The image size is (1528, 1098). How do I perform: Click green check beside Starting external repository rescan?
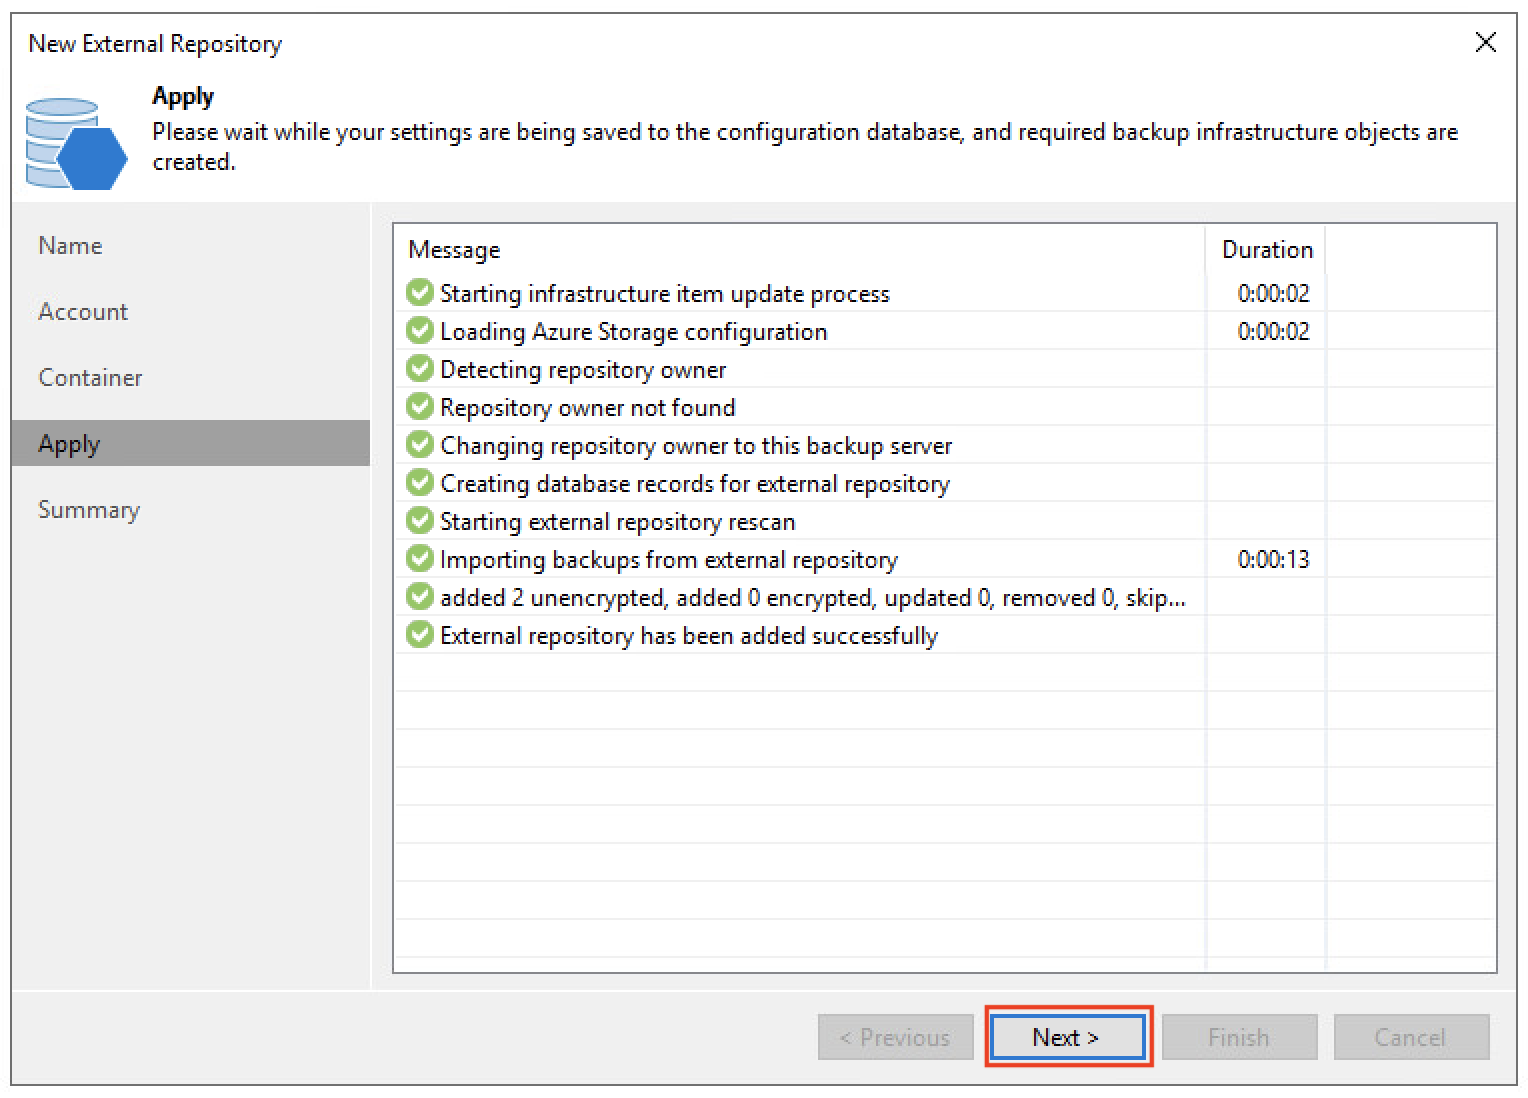(420, 521)
